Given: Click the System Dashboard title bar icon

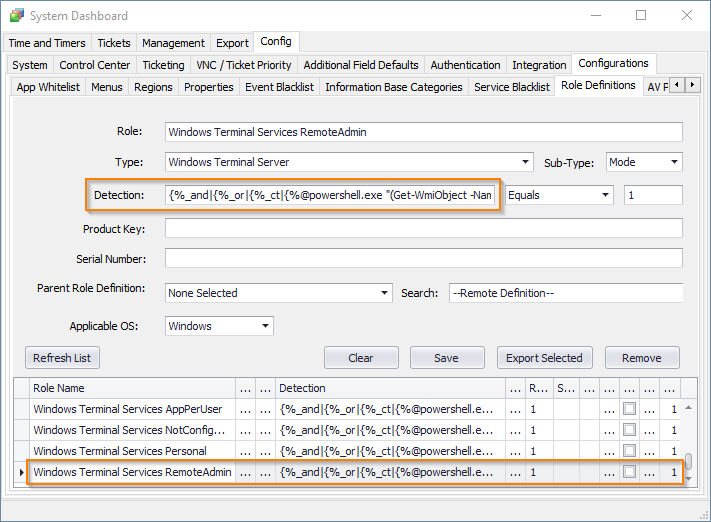Looking at the screenshot, I should coord(16,16).
